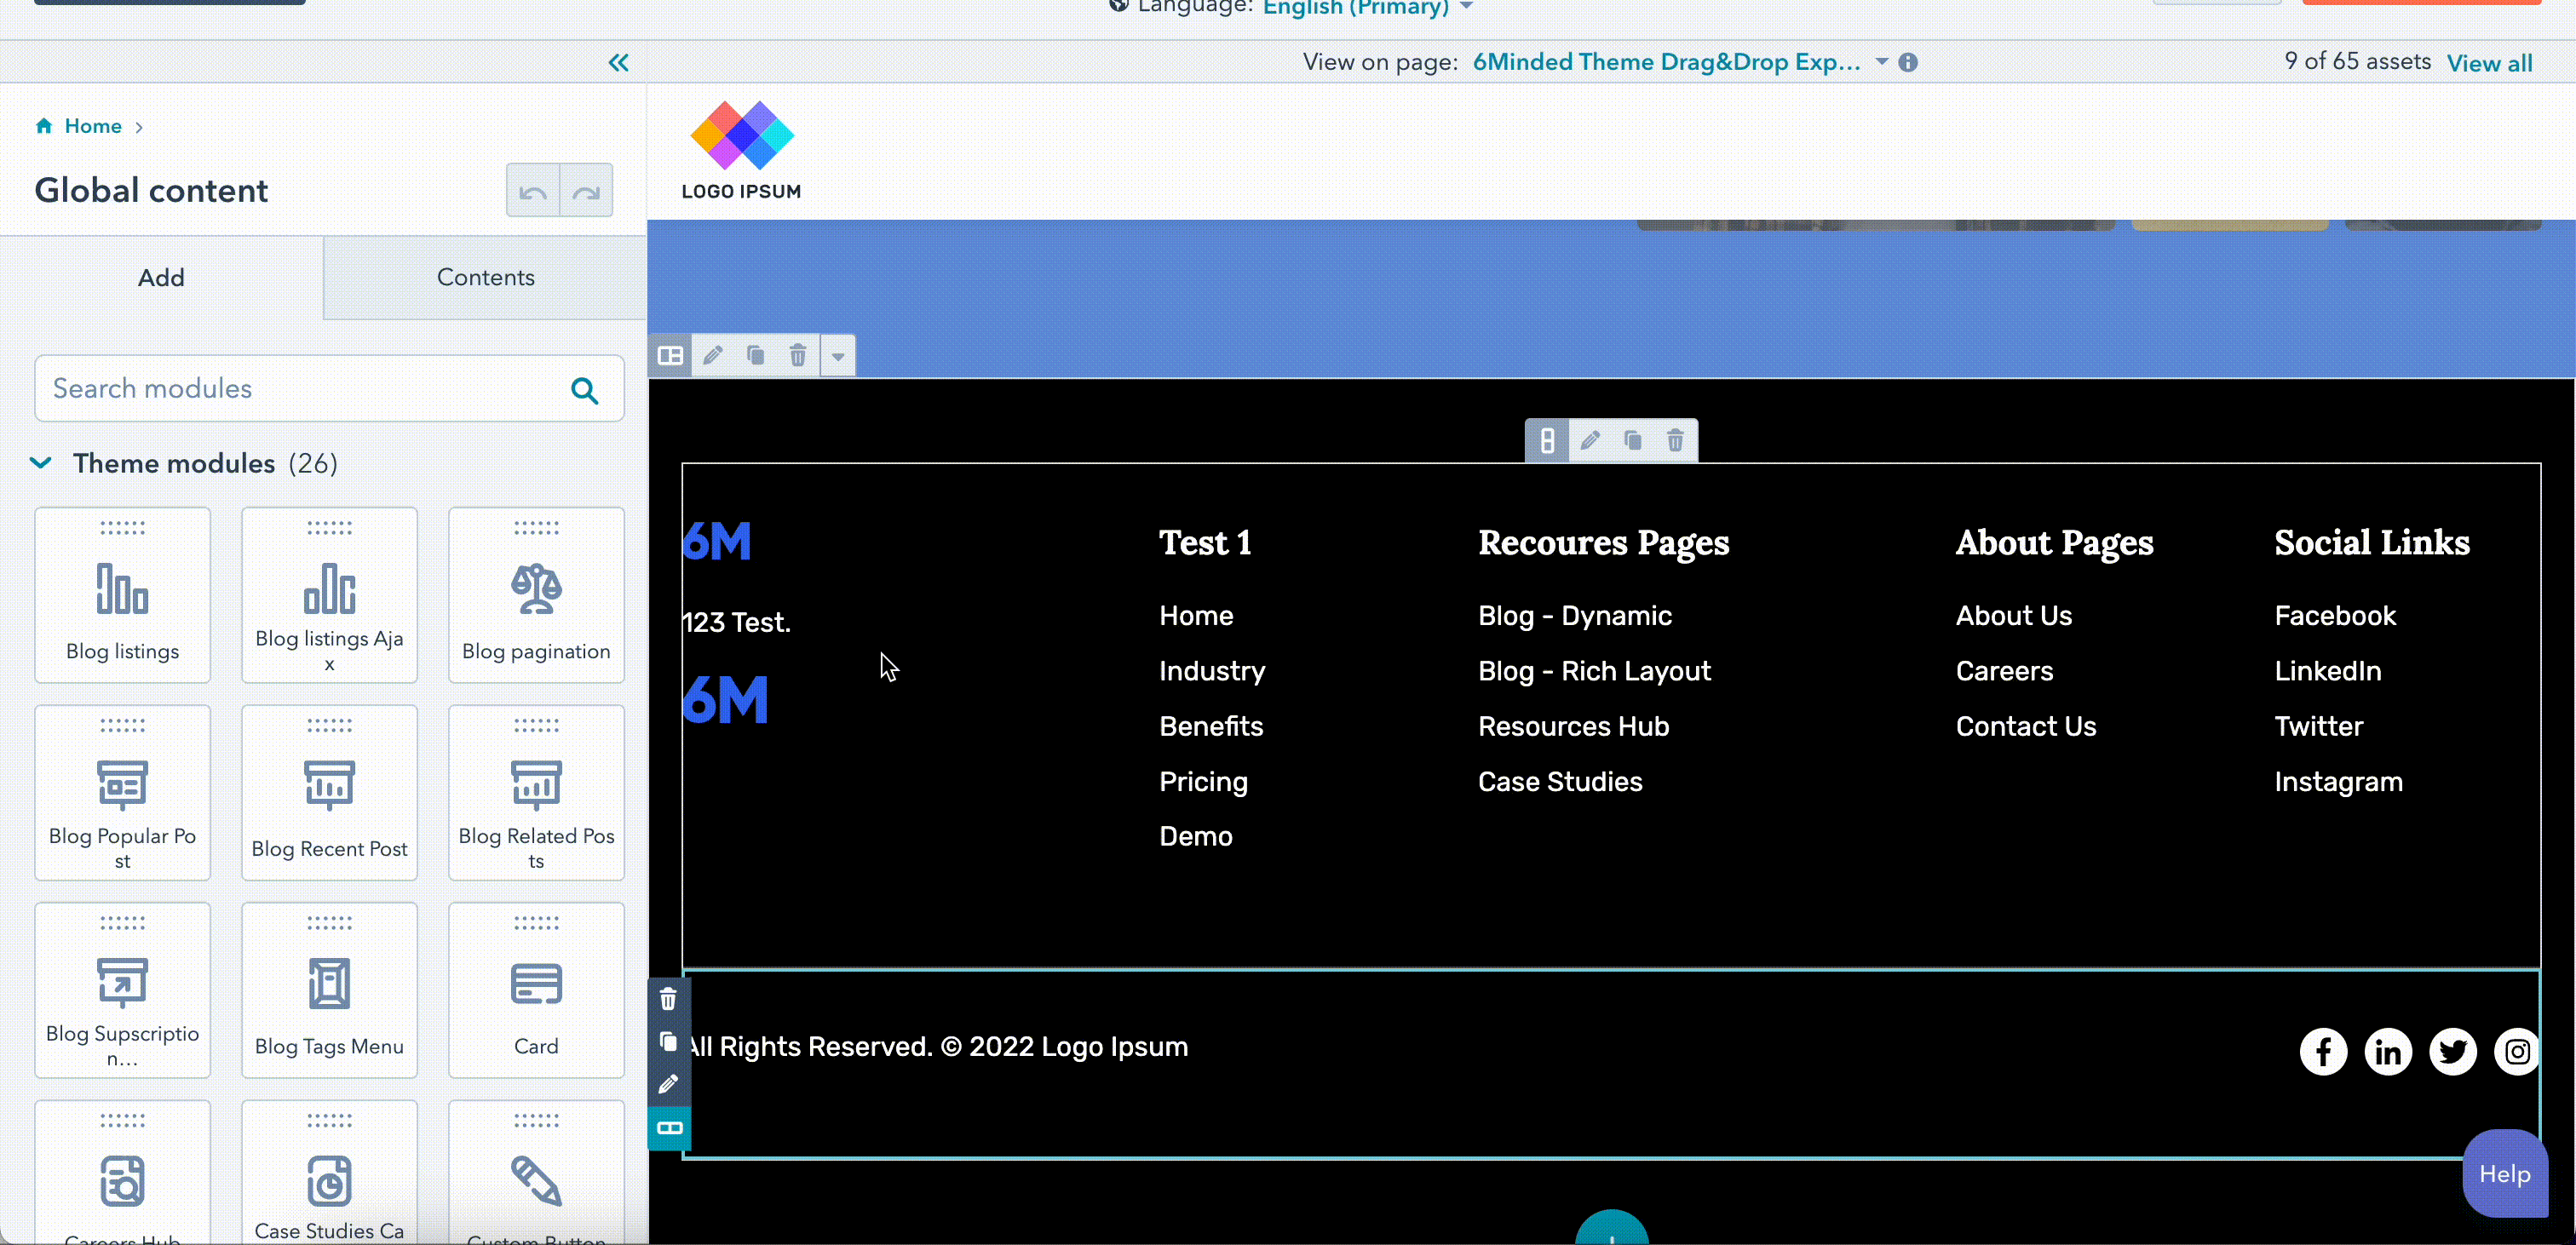This screenshot has width=2576, height=1245.
Task: Open the Help button
Action: tap(2504, 1174)
